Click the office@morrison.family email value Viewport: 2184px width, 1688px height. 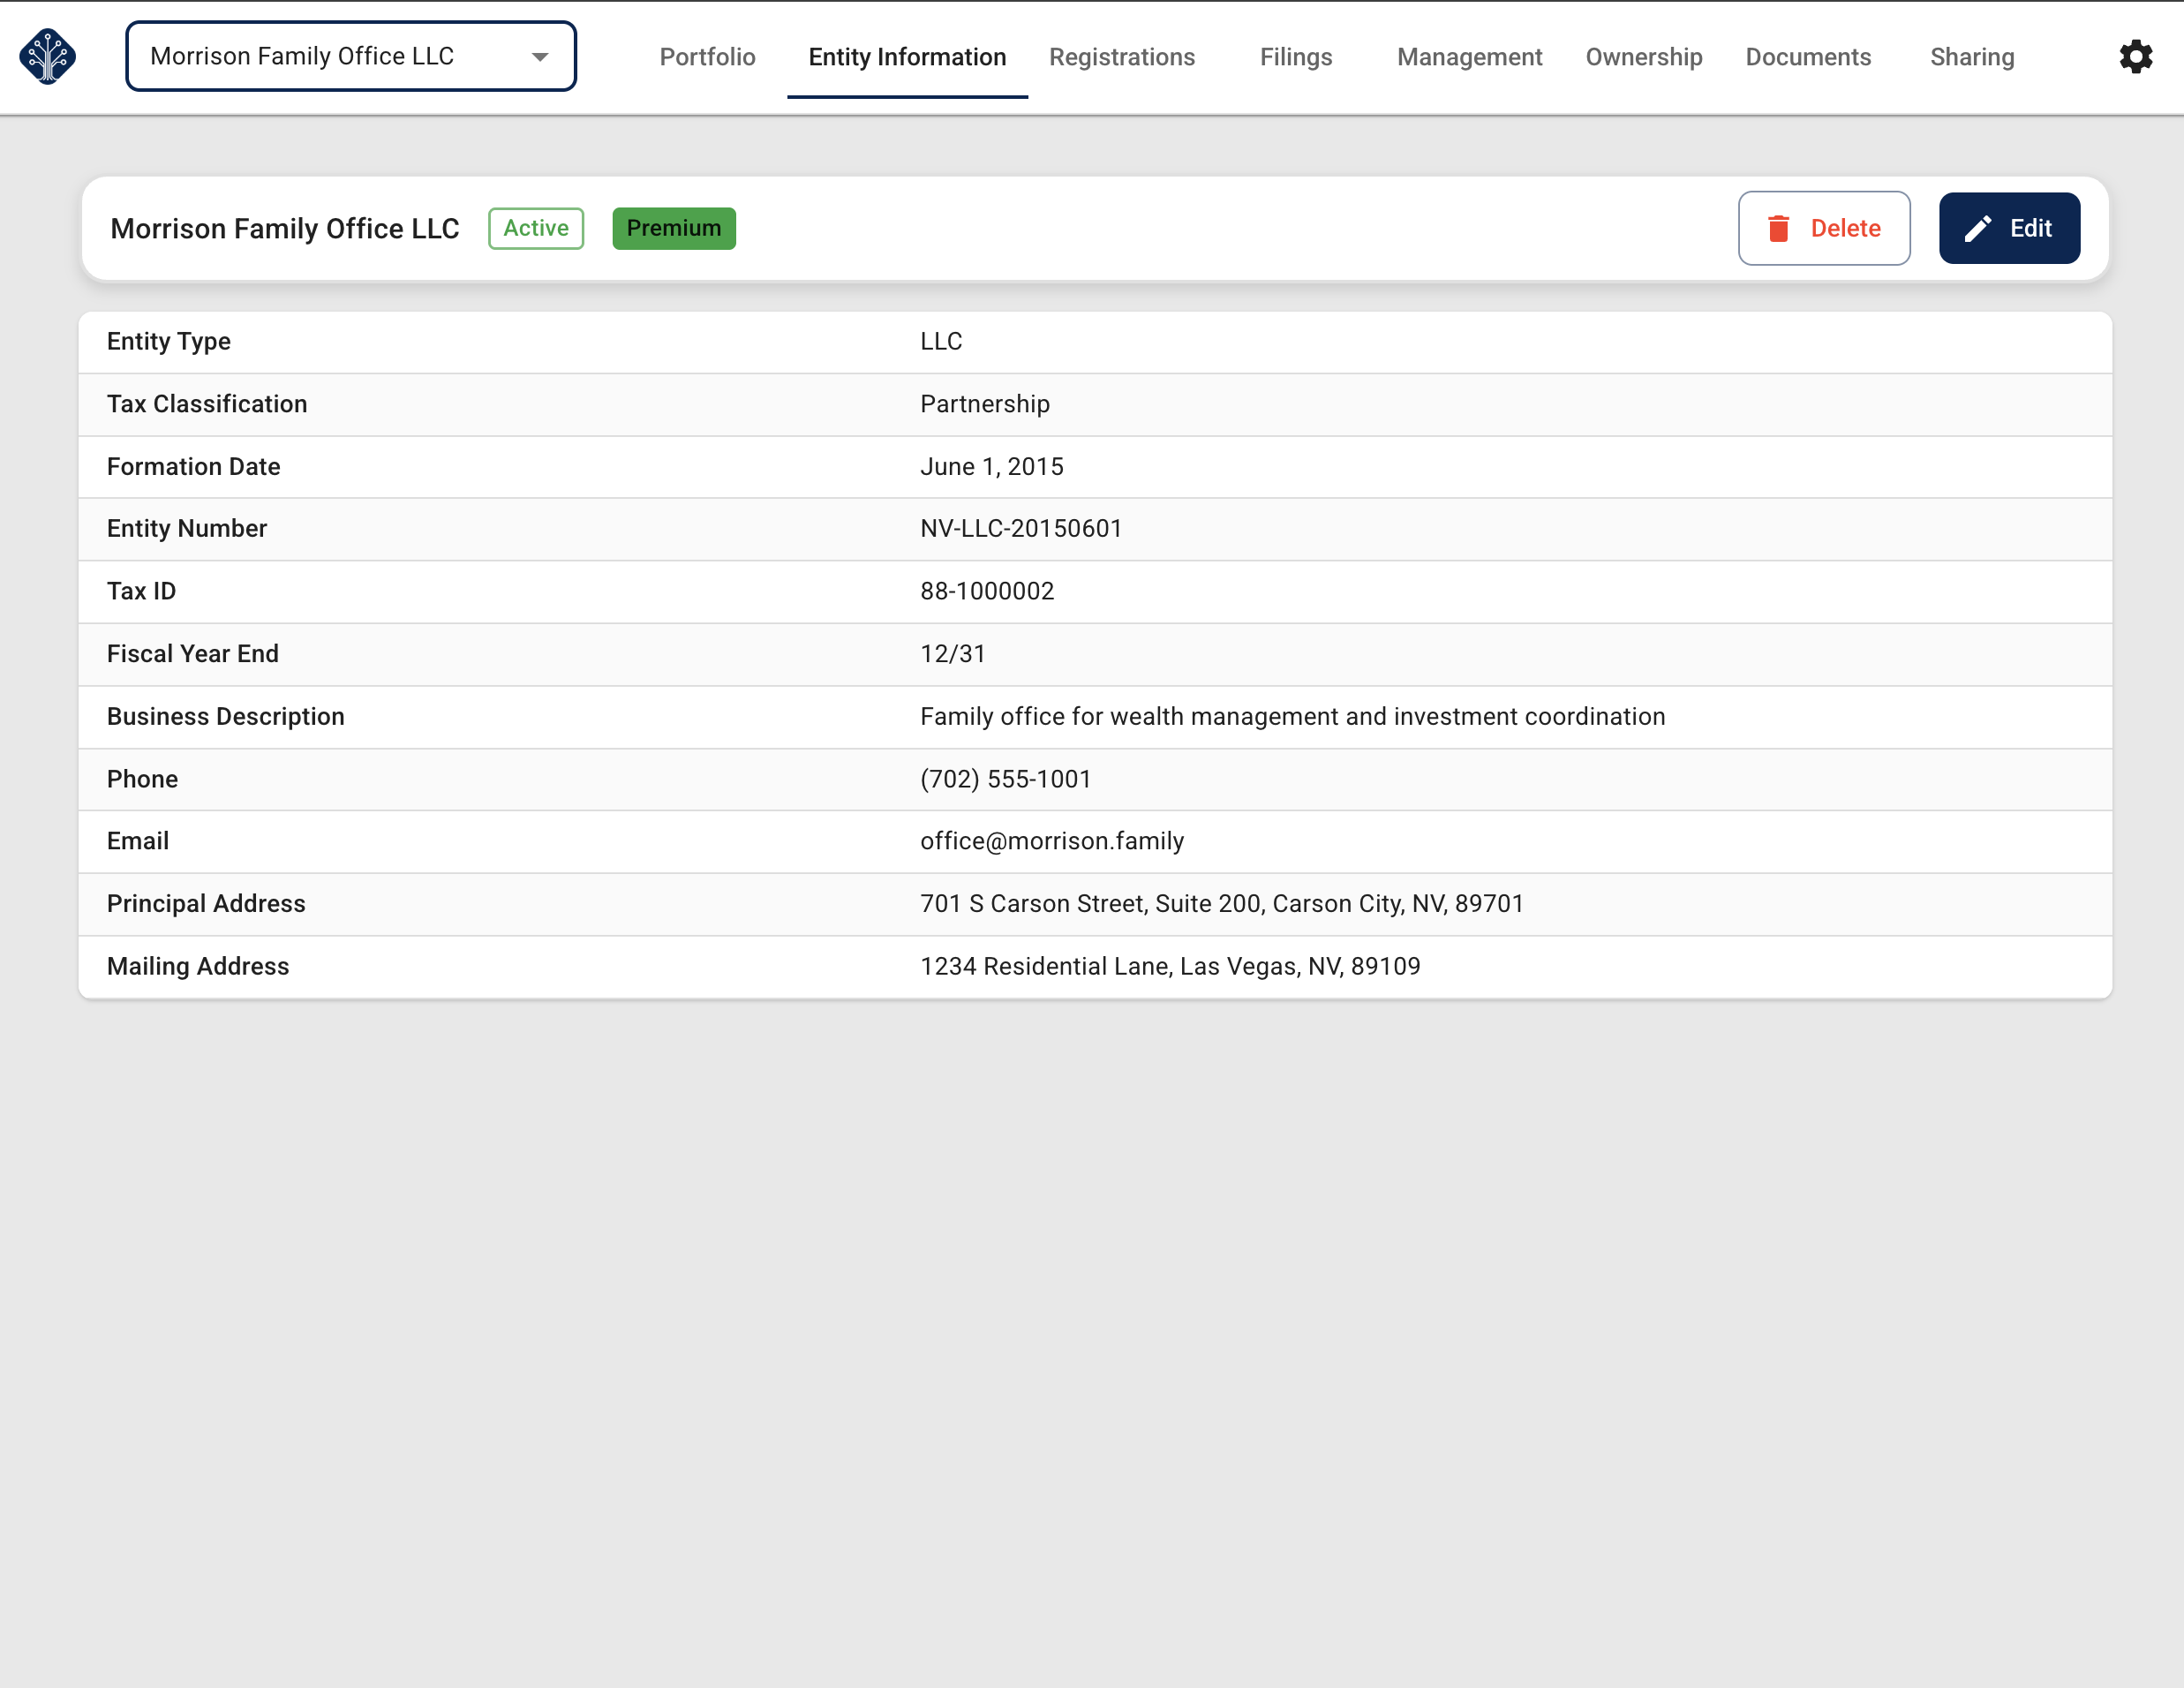1051,841
